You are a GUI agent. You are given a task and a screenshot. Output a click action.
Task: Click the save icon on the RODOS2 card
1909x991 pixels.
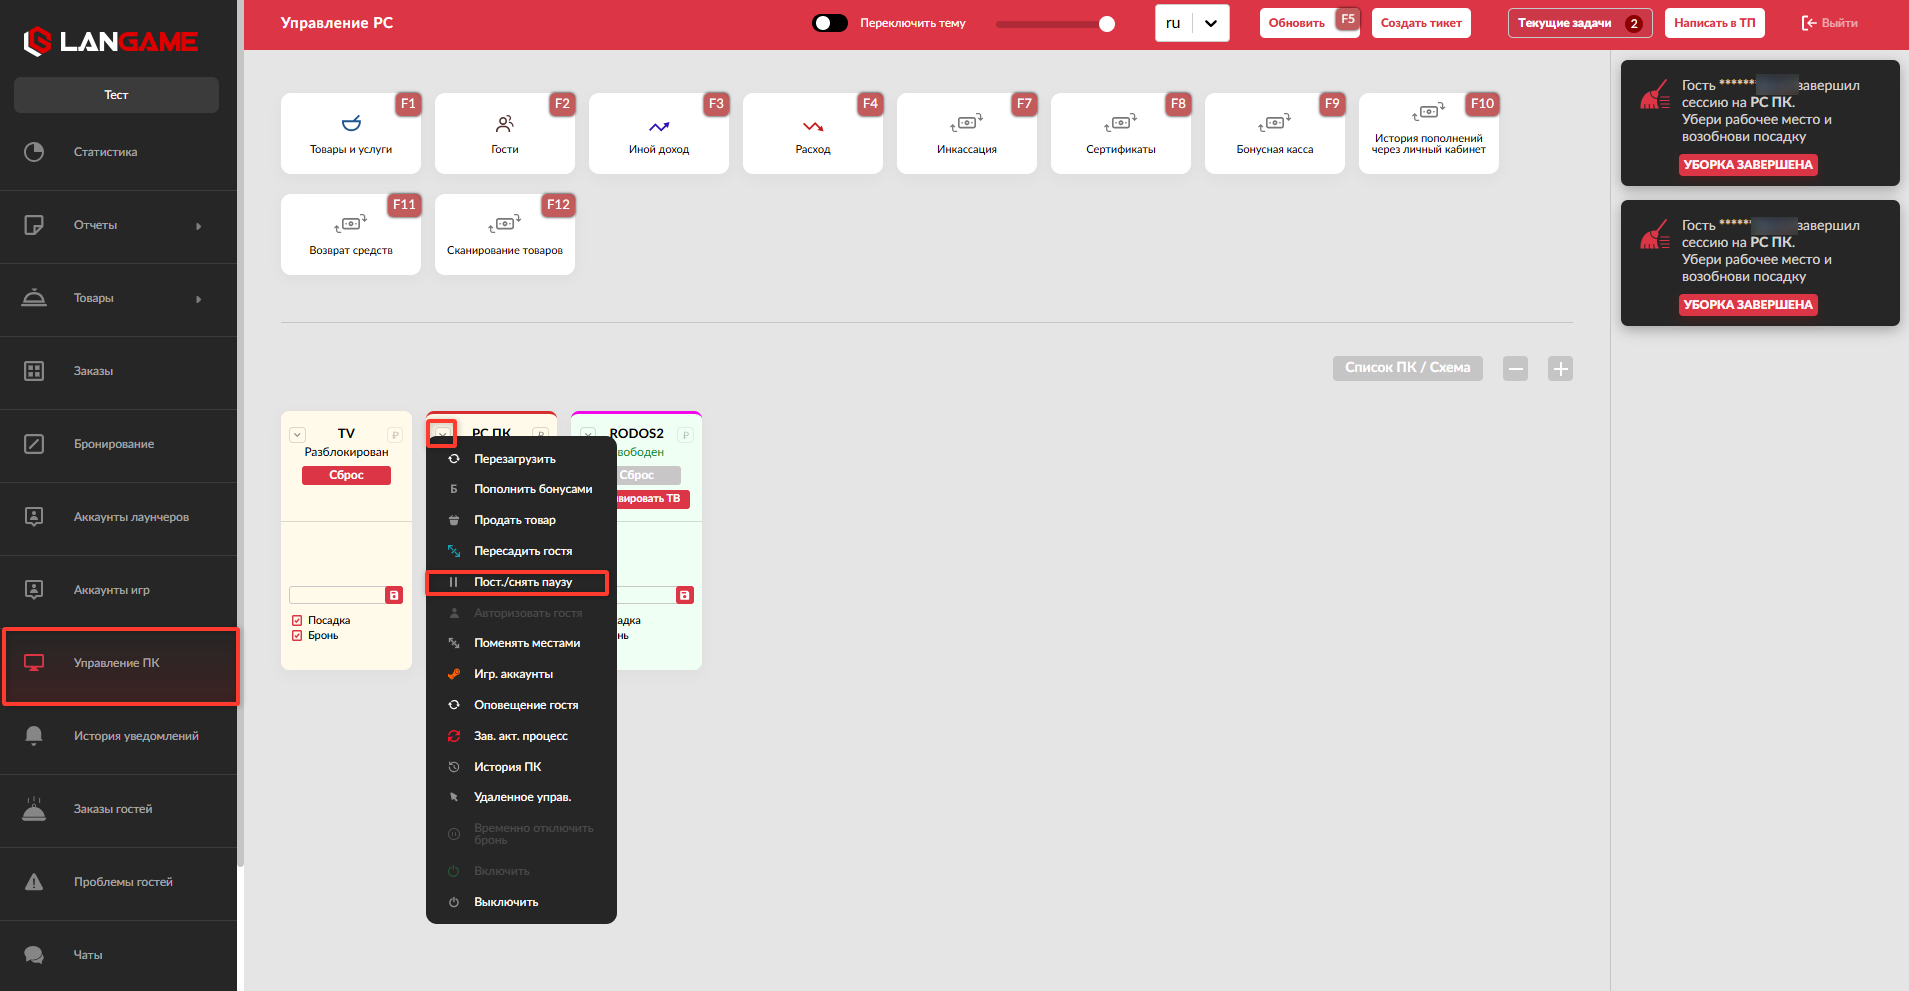coord(684,595)
